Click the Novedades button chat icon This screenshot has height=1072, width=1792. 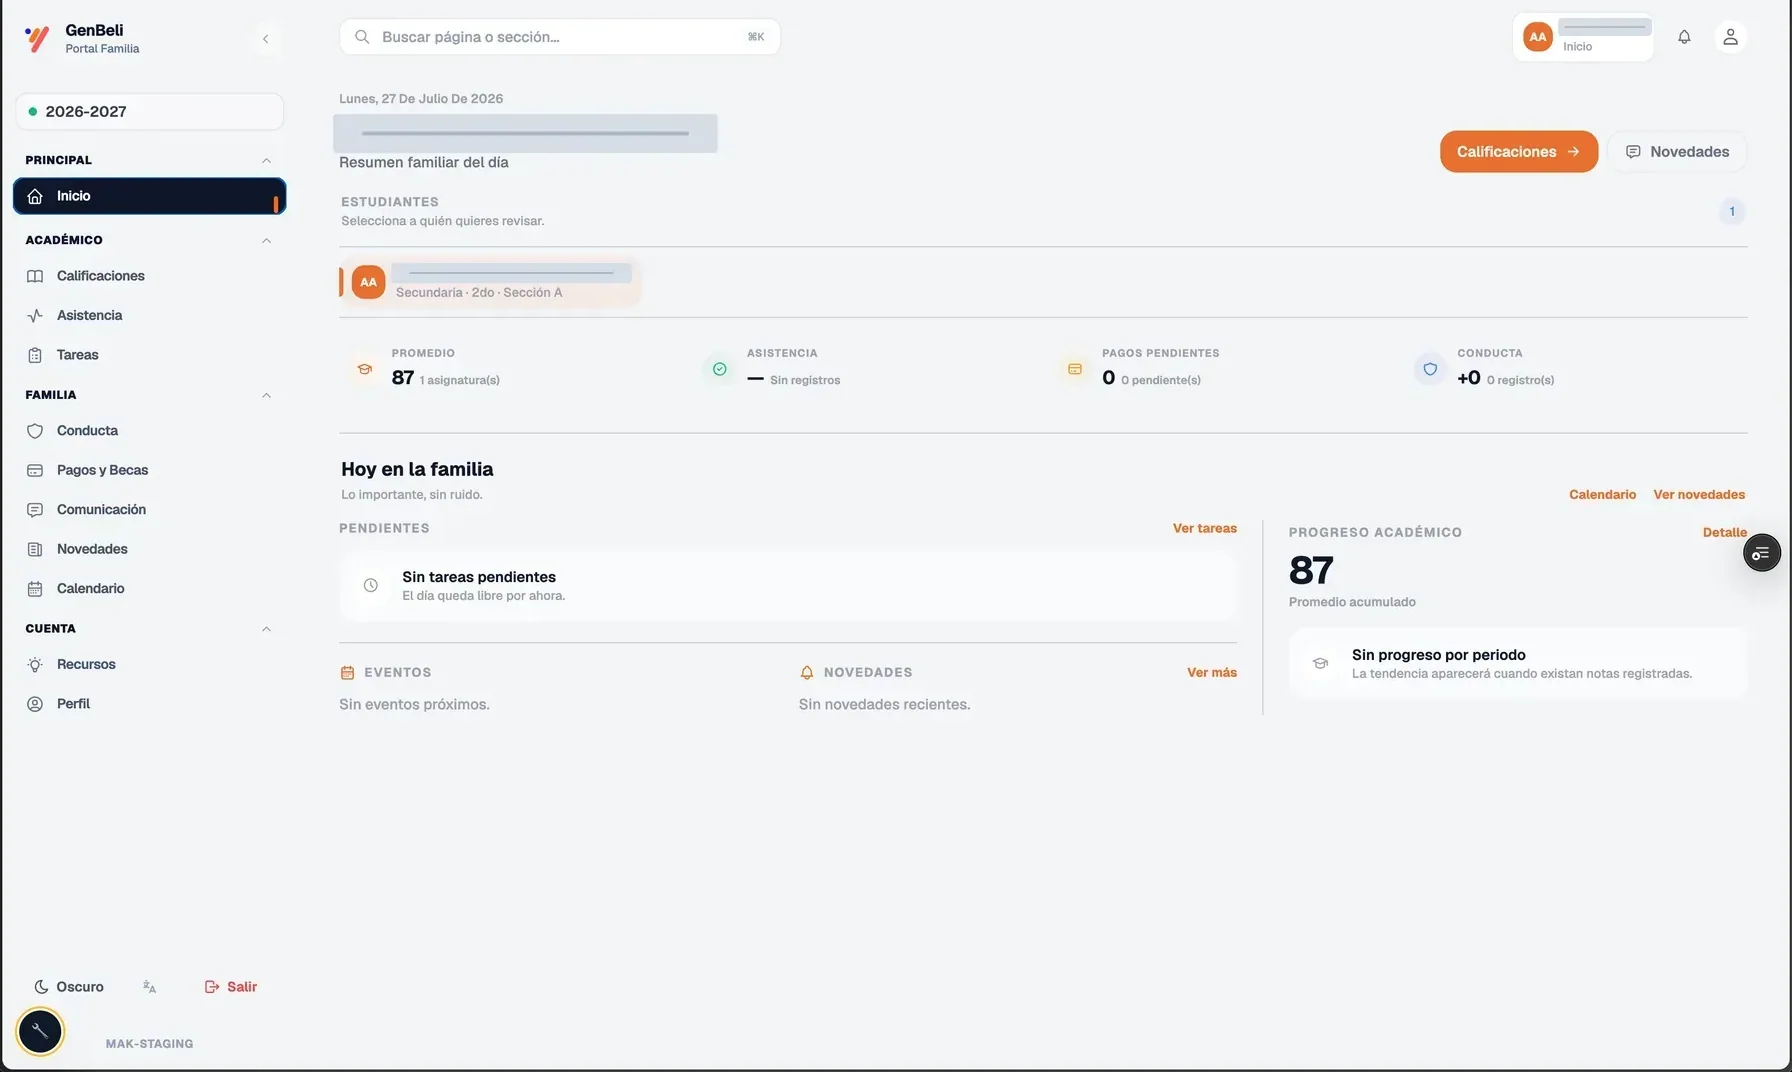(x=1633, y=152)
